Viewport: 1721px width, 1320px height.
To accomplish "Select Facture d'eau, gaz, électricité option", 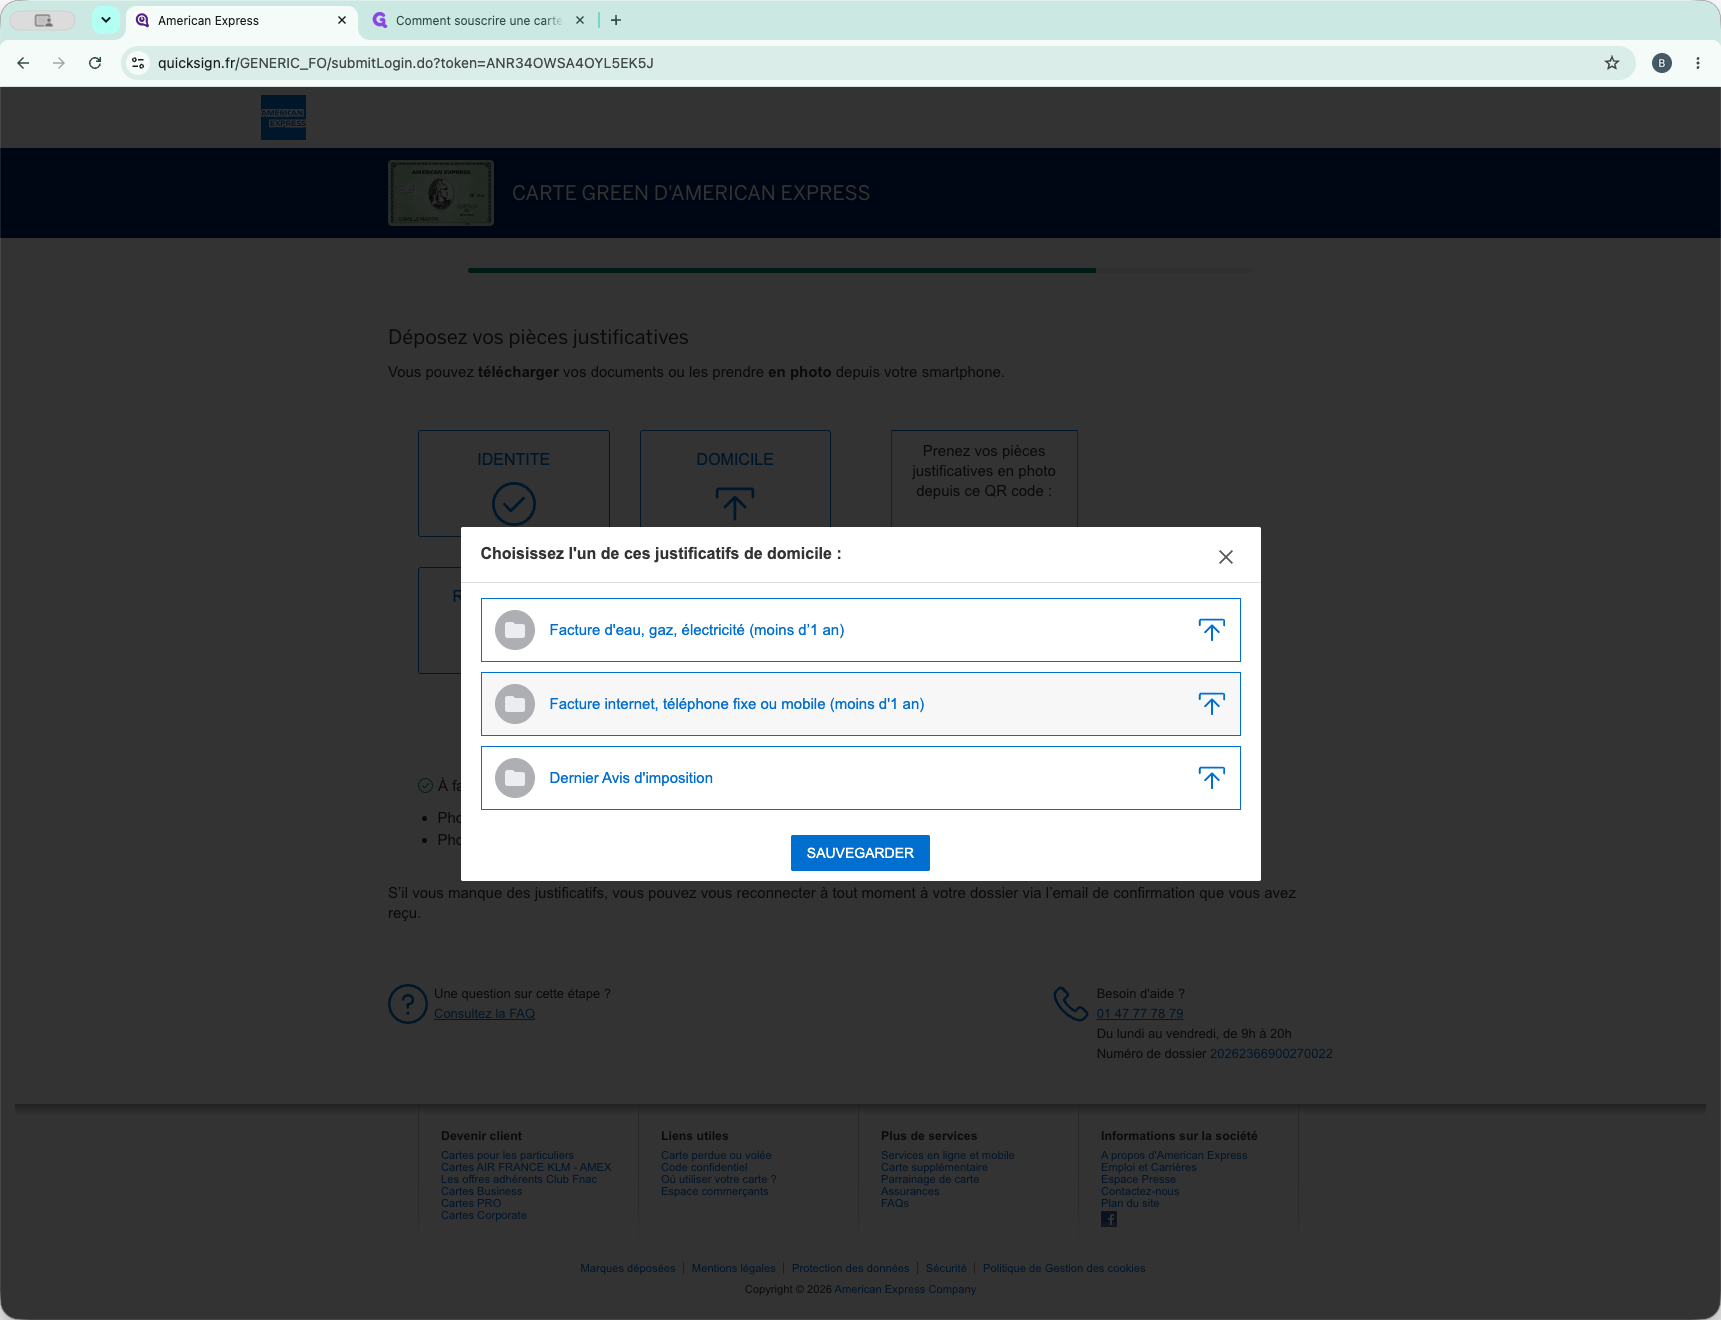I will point(860,630).
